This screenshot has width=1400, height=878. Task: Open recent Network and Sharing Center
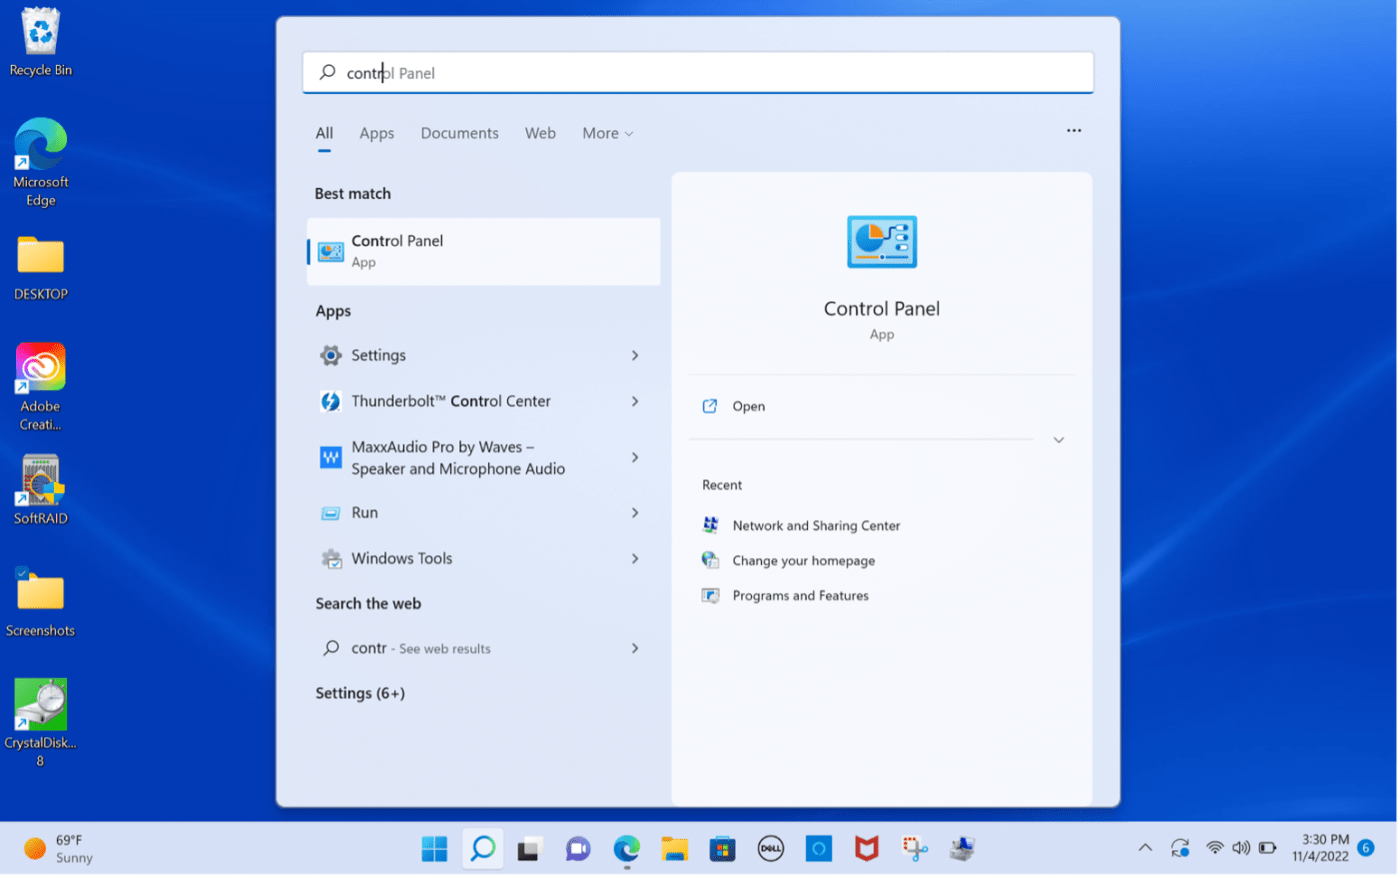coord(818,527)
